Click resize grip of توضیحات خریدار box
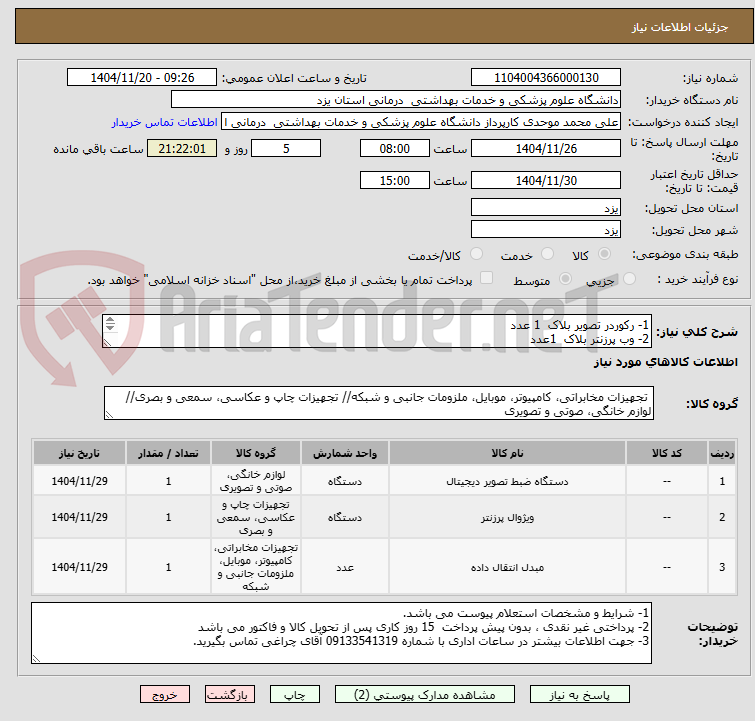The width and height of the screenshot is (755, 721). 36,659
